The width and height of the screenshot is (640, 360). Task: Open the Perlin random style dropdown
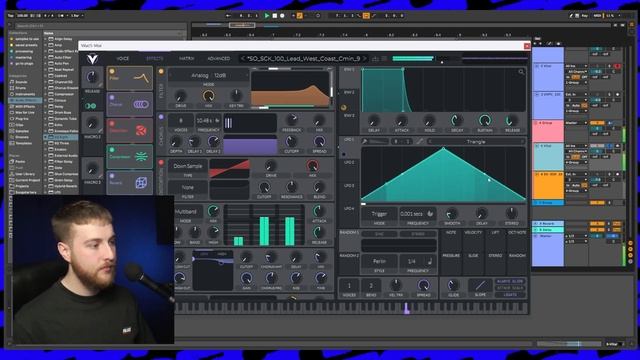[x=379, y=261]
